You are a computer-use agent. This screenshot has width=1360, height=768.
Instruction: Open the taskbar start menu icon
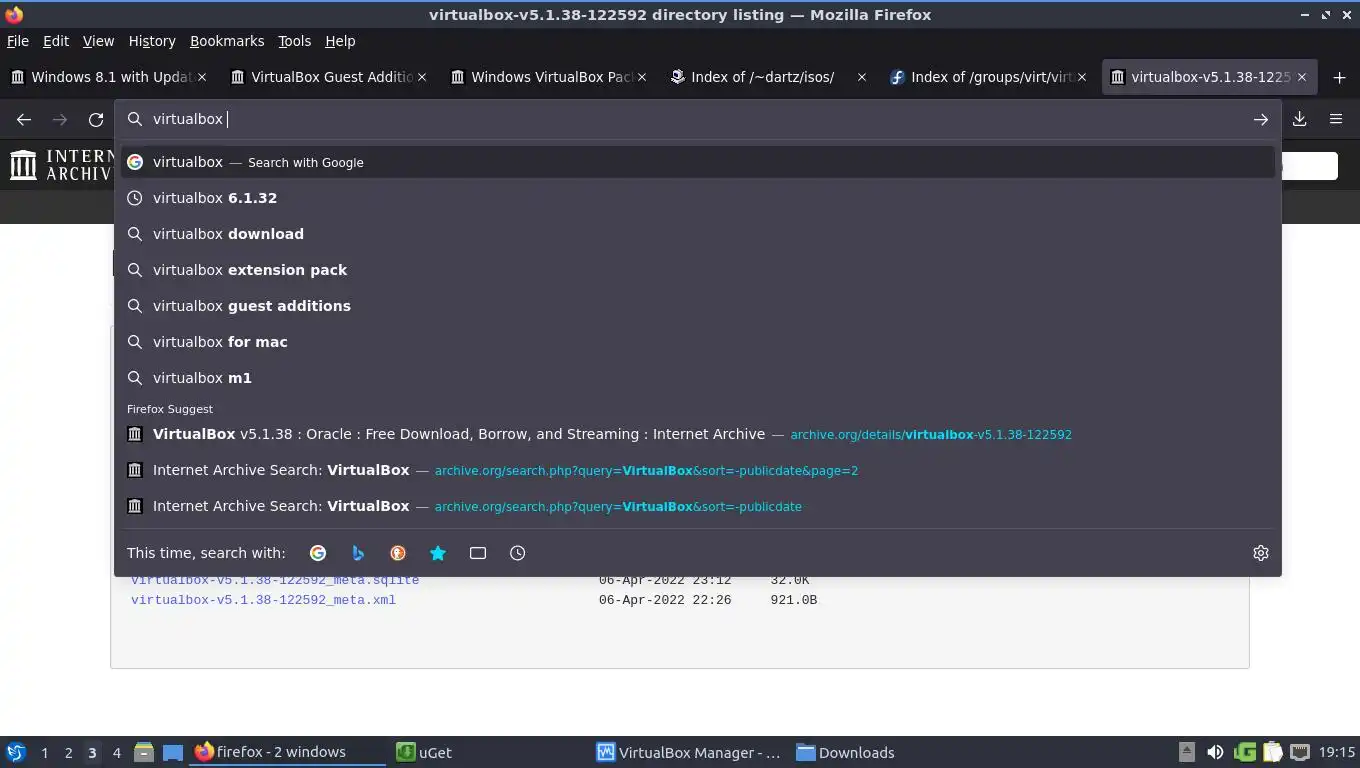tap(16, 752)
